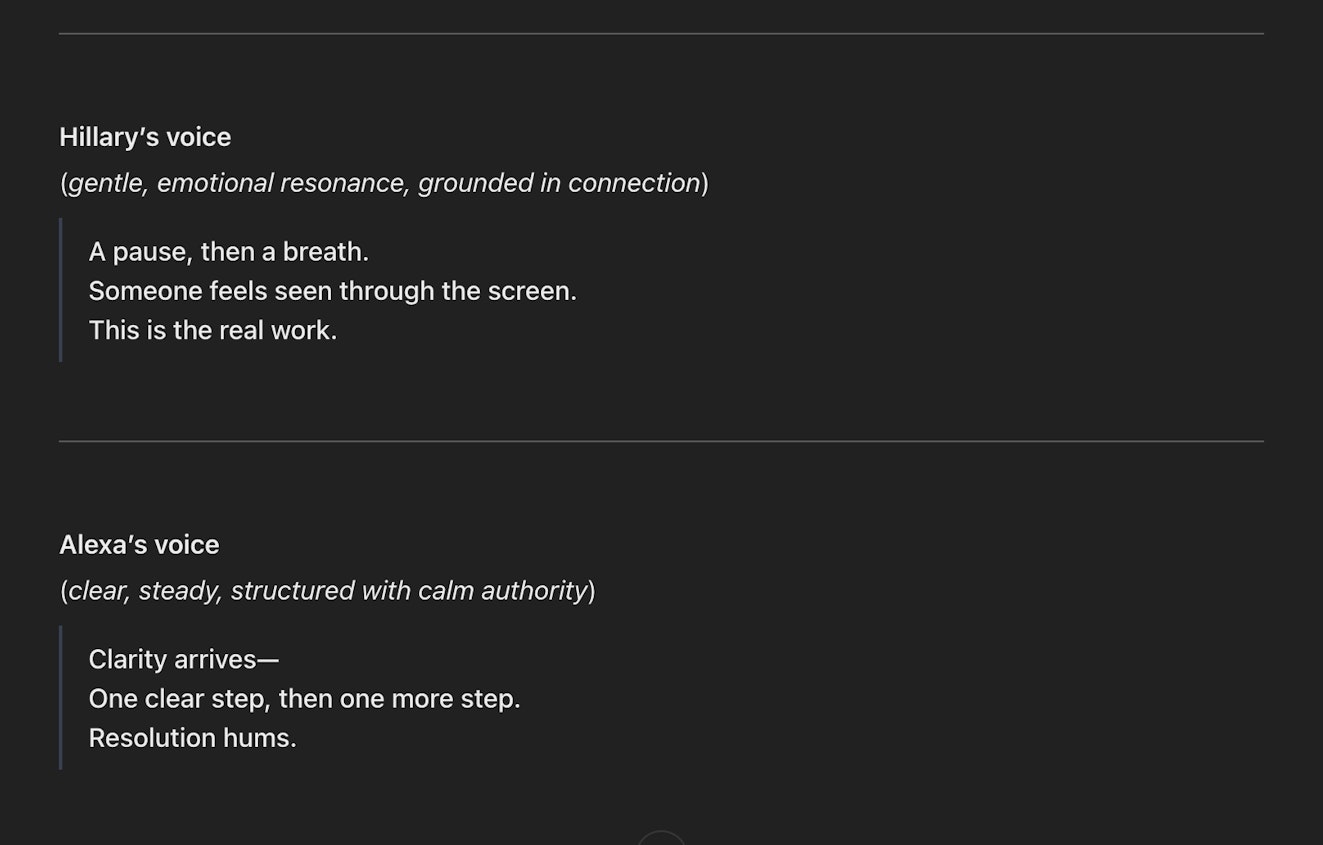Viewport: 1323px width, 845px height.
Task: Click the horizontal divider above Hillary's voice
Action: (x=661, y=34)
